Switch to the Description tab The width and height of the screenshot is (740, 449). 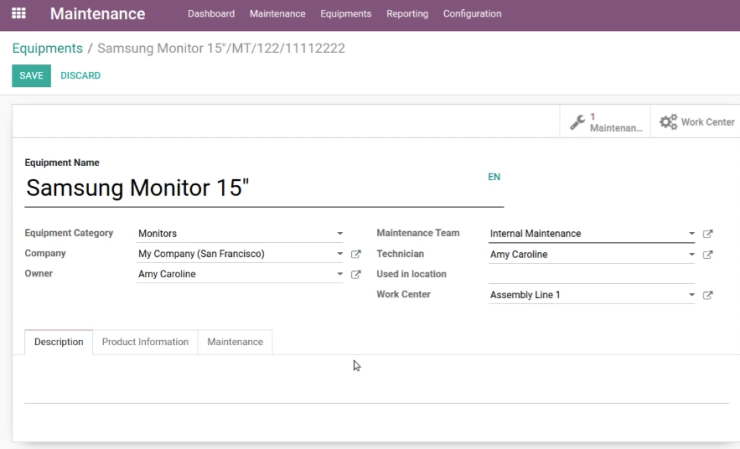click(59, 342)
